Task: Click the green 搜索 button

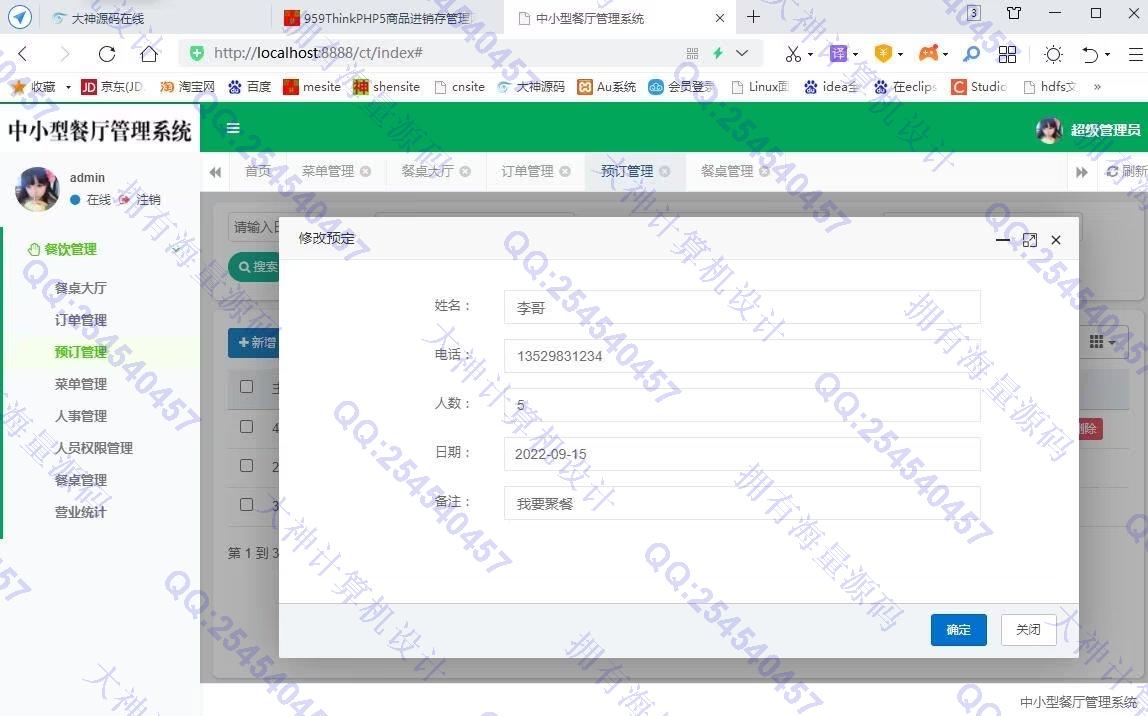Action: 256,267
